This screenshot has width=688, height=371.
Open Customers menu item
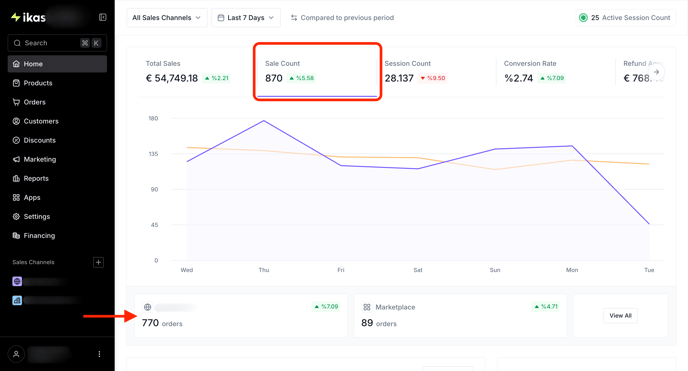[57, 121]
